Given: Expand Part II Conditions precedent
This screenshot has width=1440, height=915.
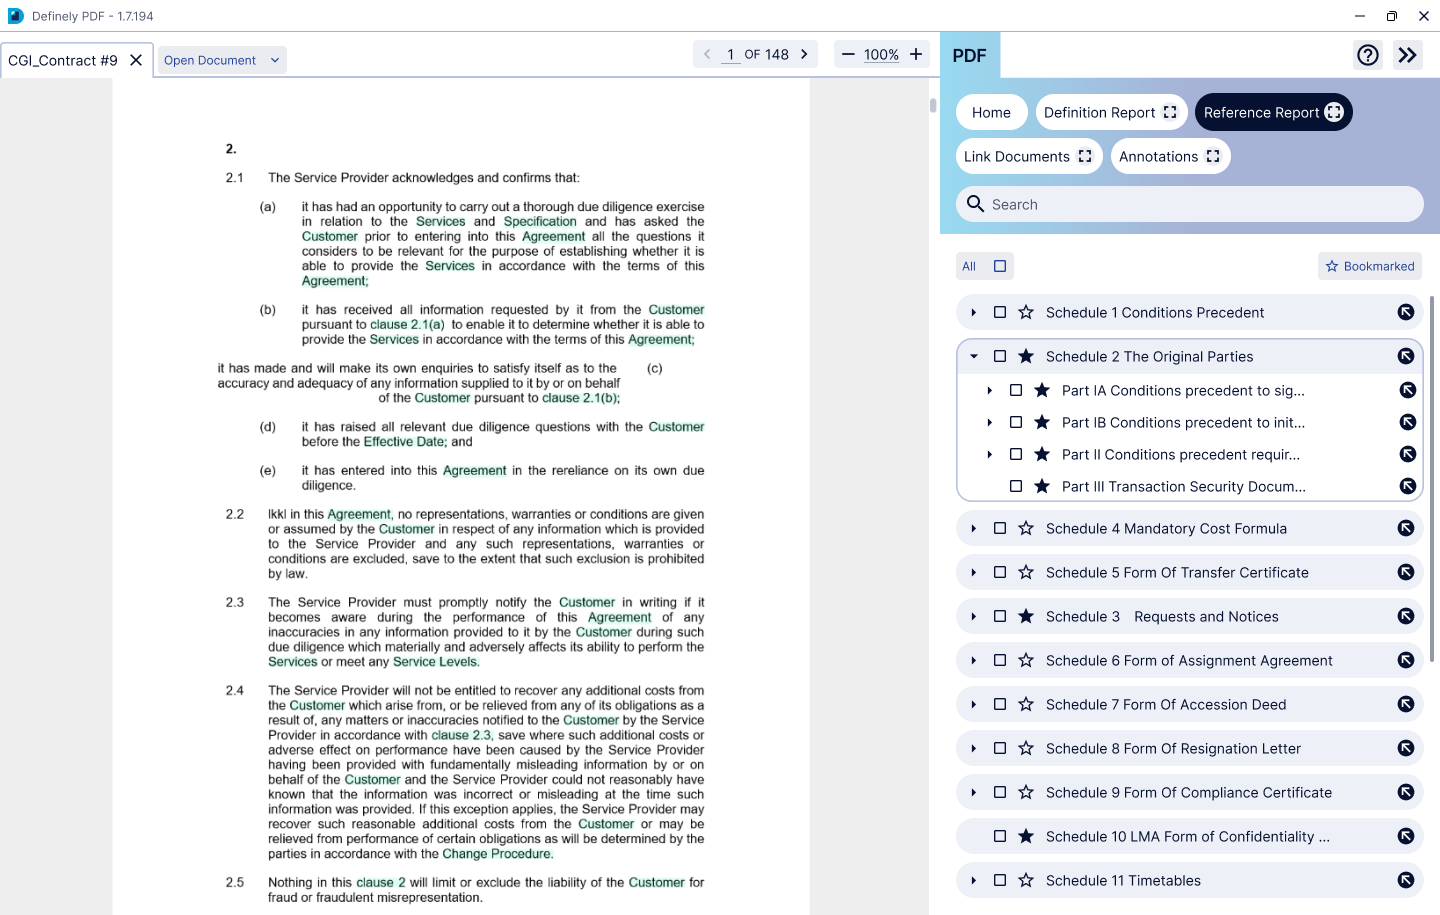Looking at the screenshot, I should tap(990, 454).
